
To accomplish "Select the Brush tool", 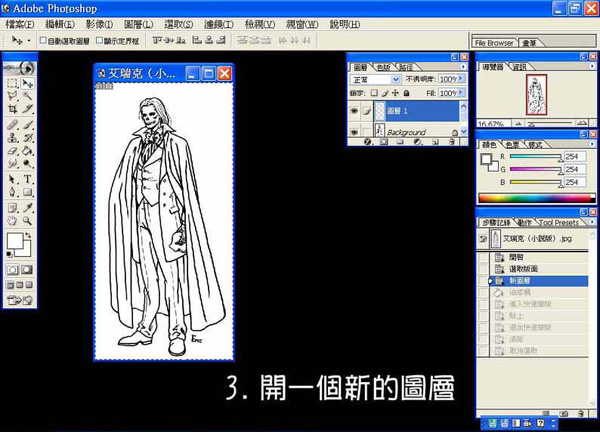I will [27, 124].
